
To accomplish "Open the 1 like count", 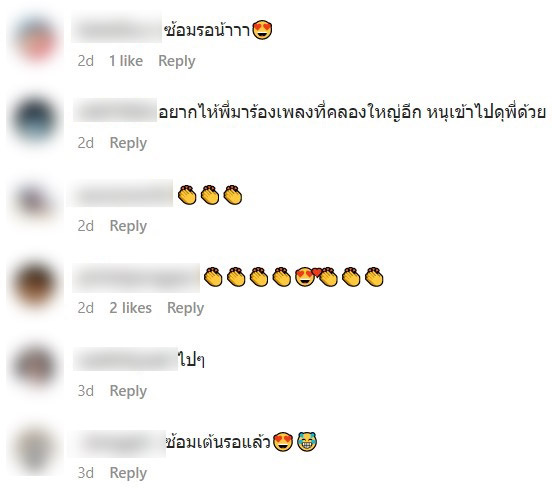I will (126, 61).
